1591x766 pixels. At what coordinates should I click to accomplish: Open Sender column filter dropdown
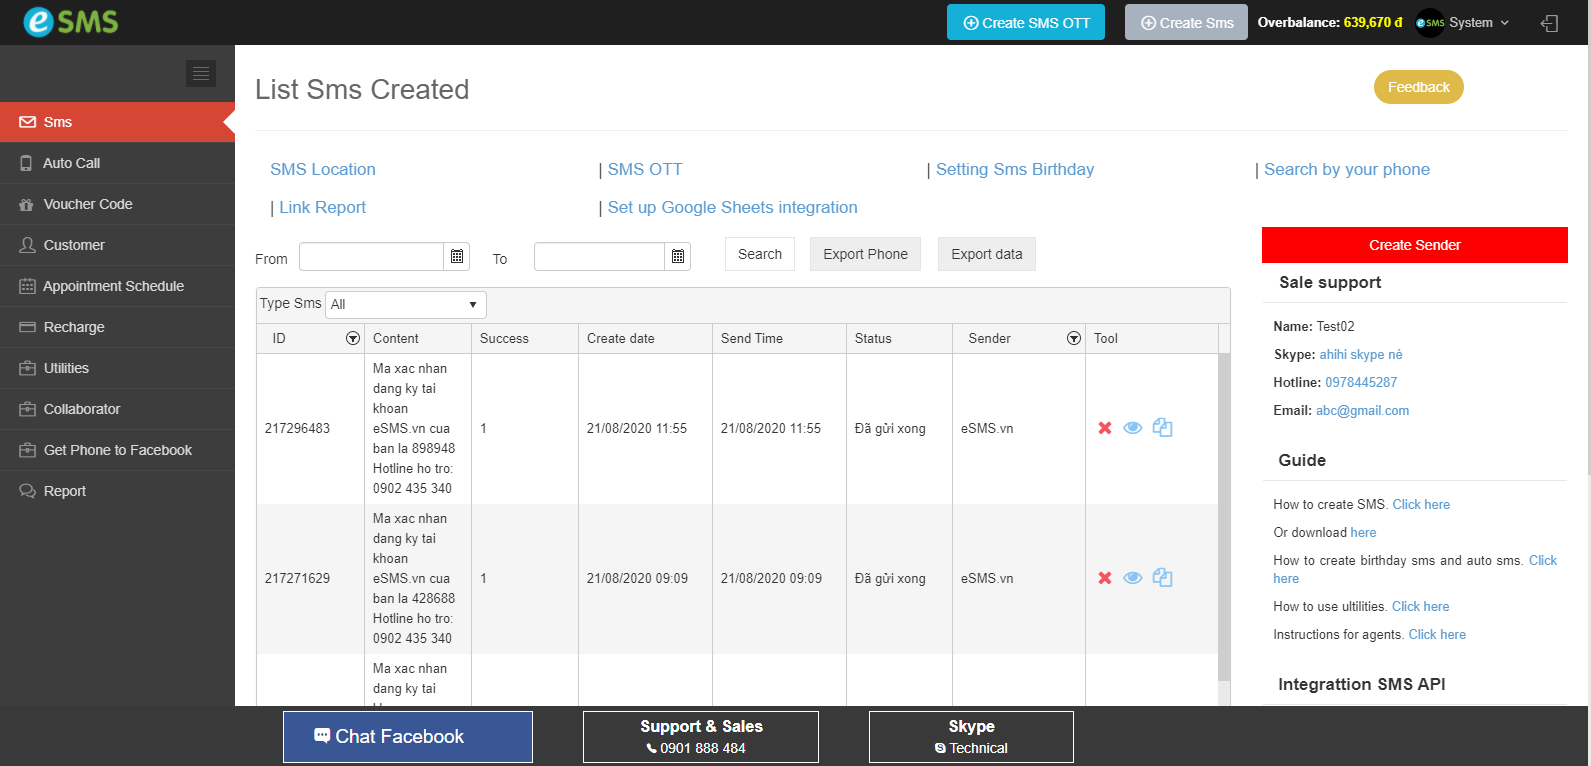[1074, 339]
